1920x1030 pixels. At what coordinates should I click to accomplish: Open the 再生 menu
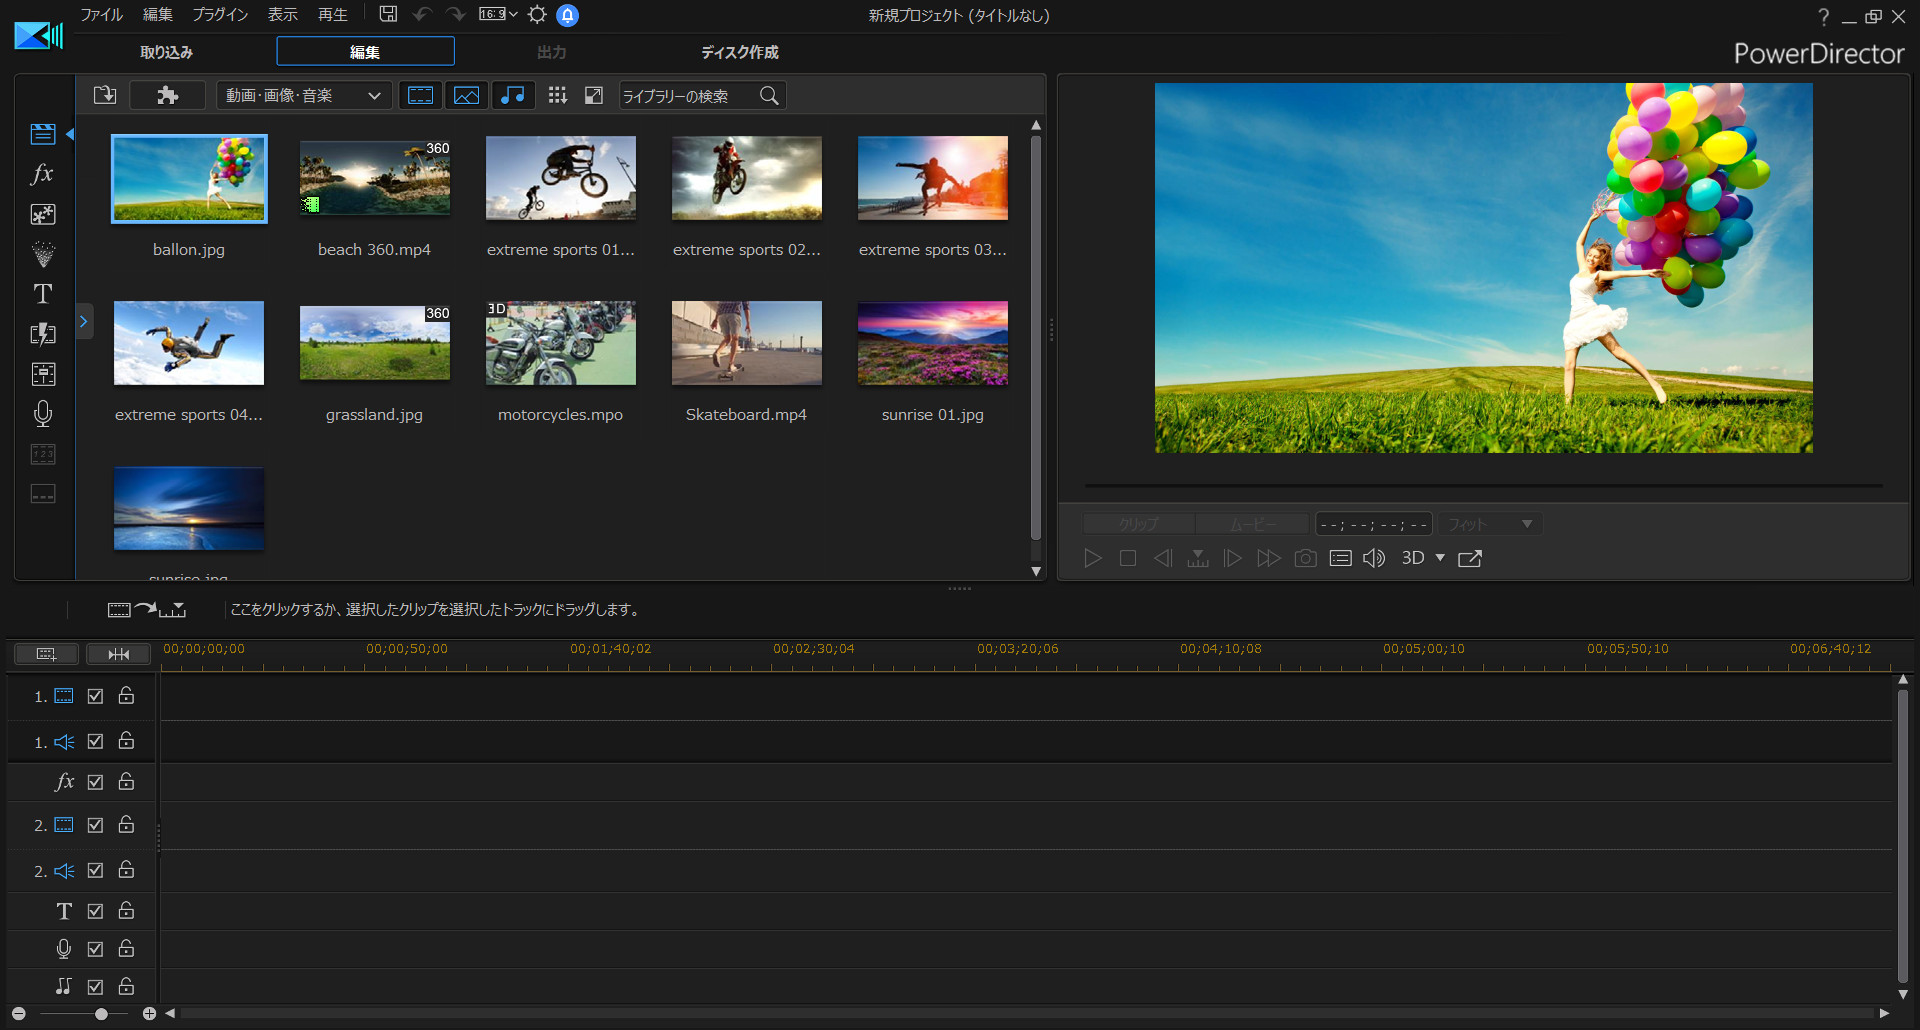tap(333, 14)
